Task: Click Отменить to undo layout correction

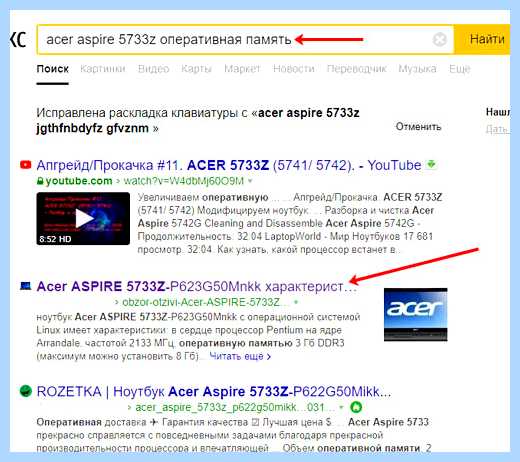Action: [418, 127]
